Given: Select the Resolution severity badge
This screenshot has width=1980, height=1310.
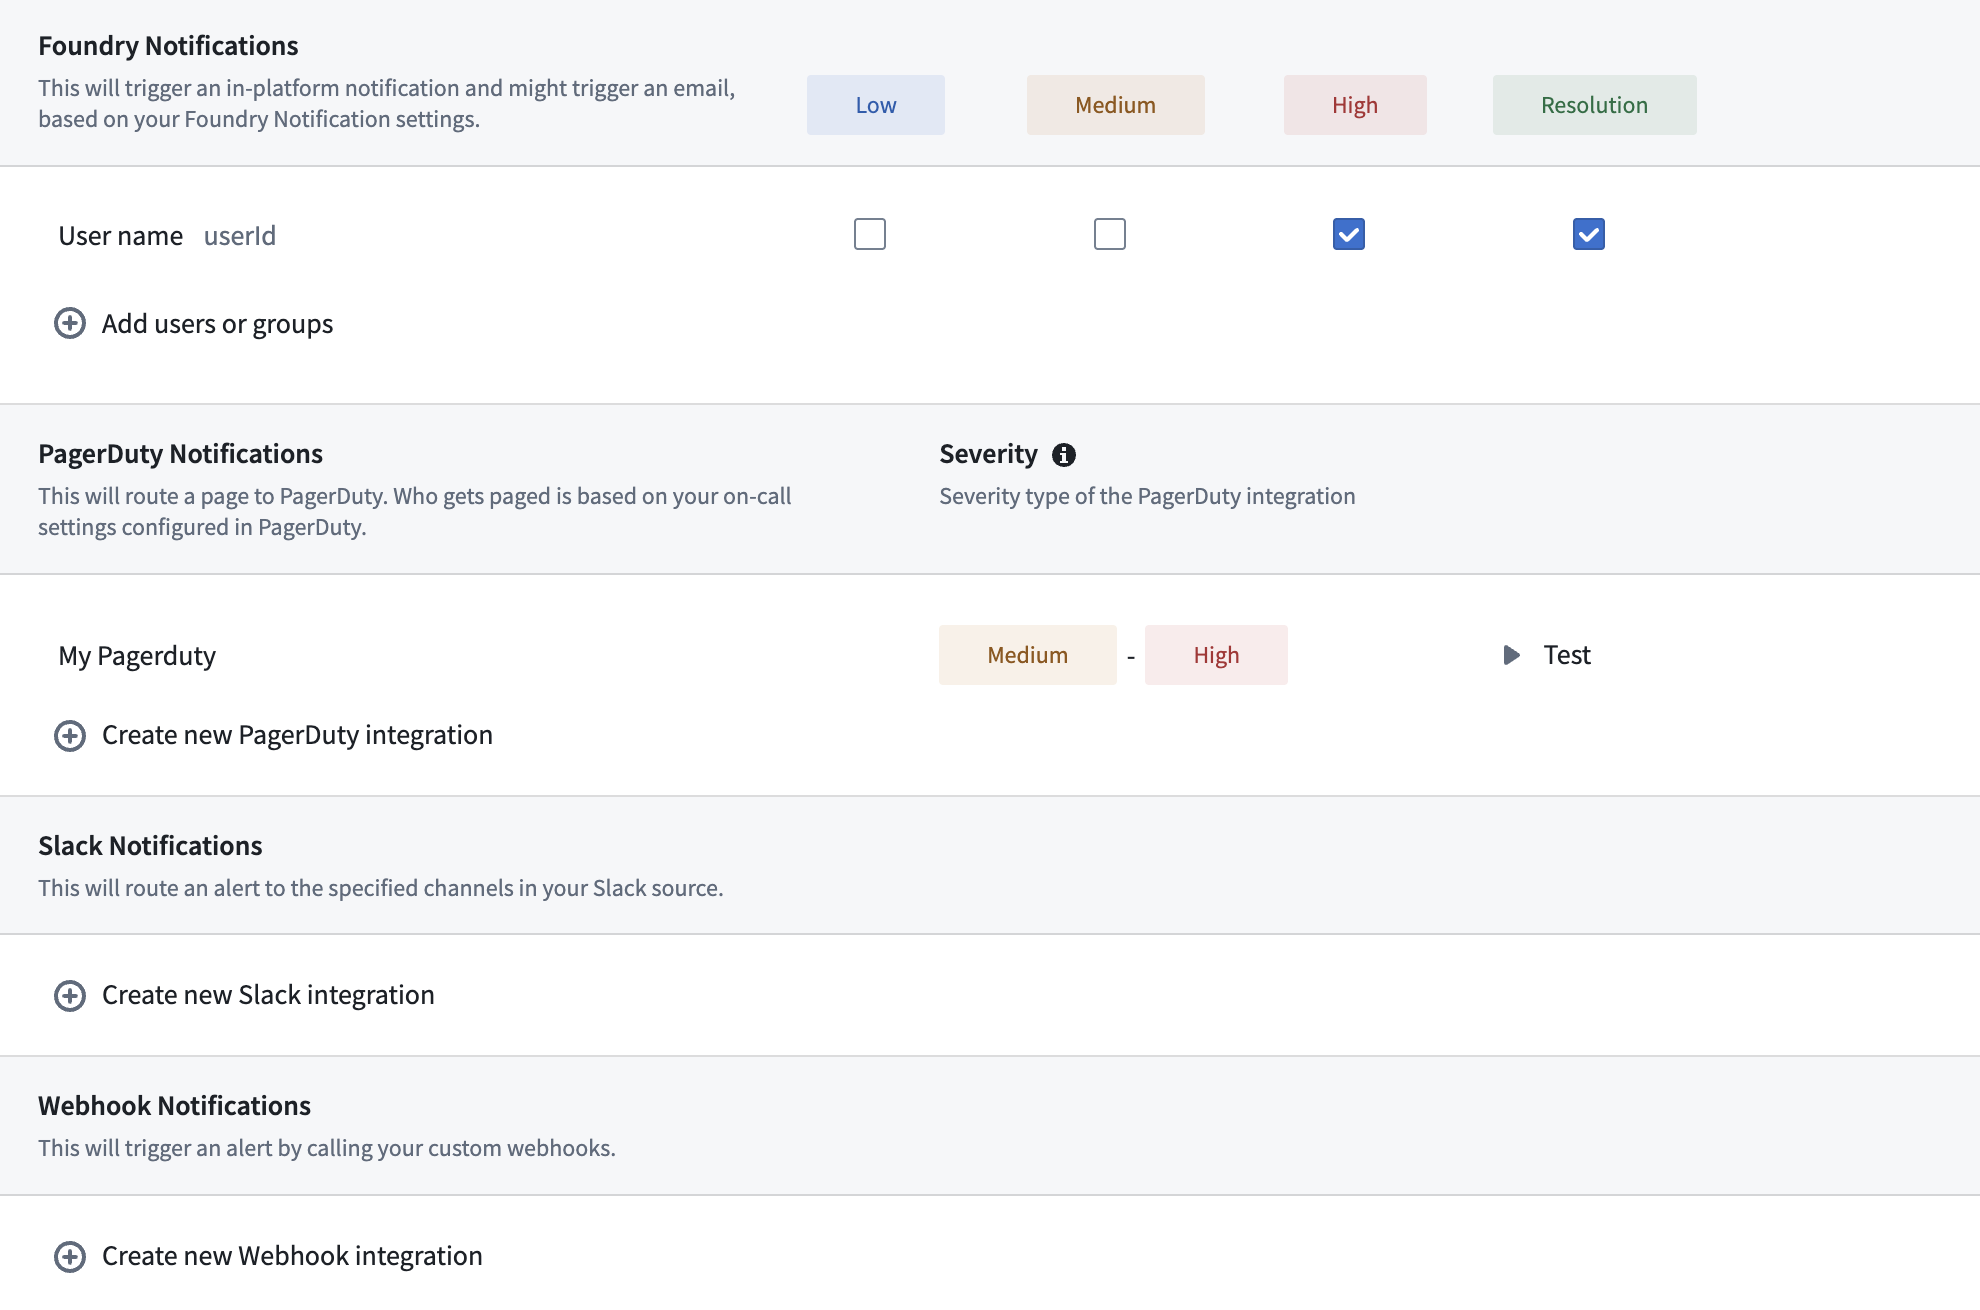Looking at the screenshot, I should tap(1593, 104).
